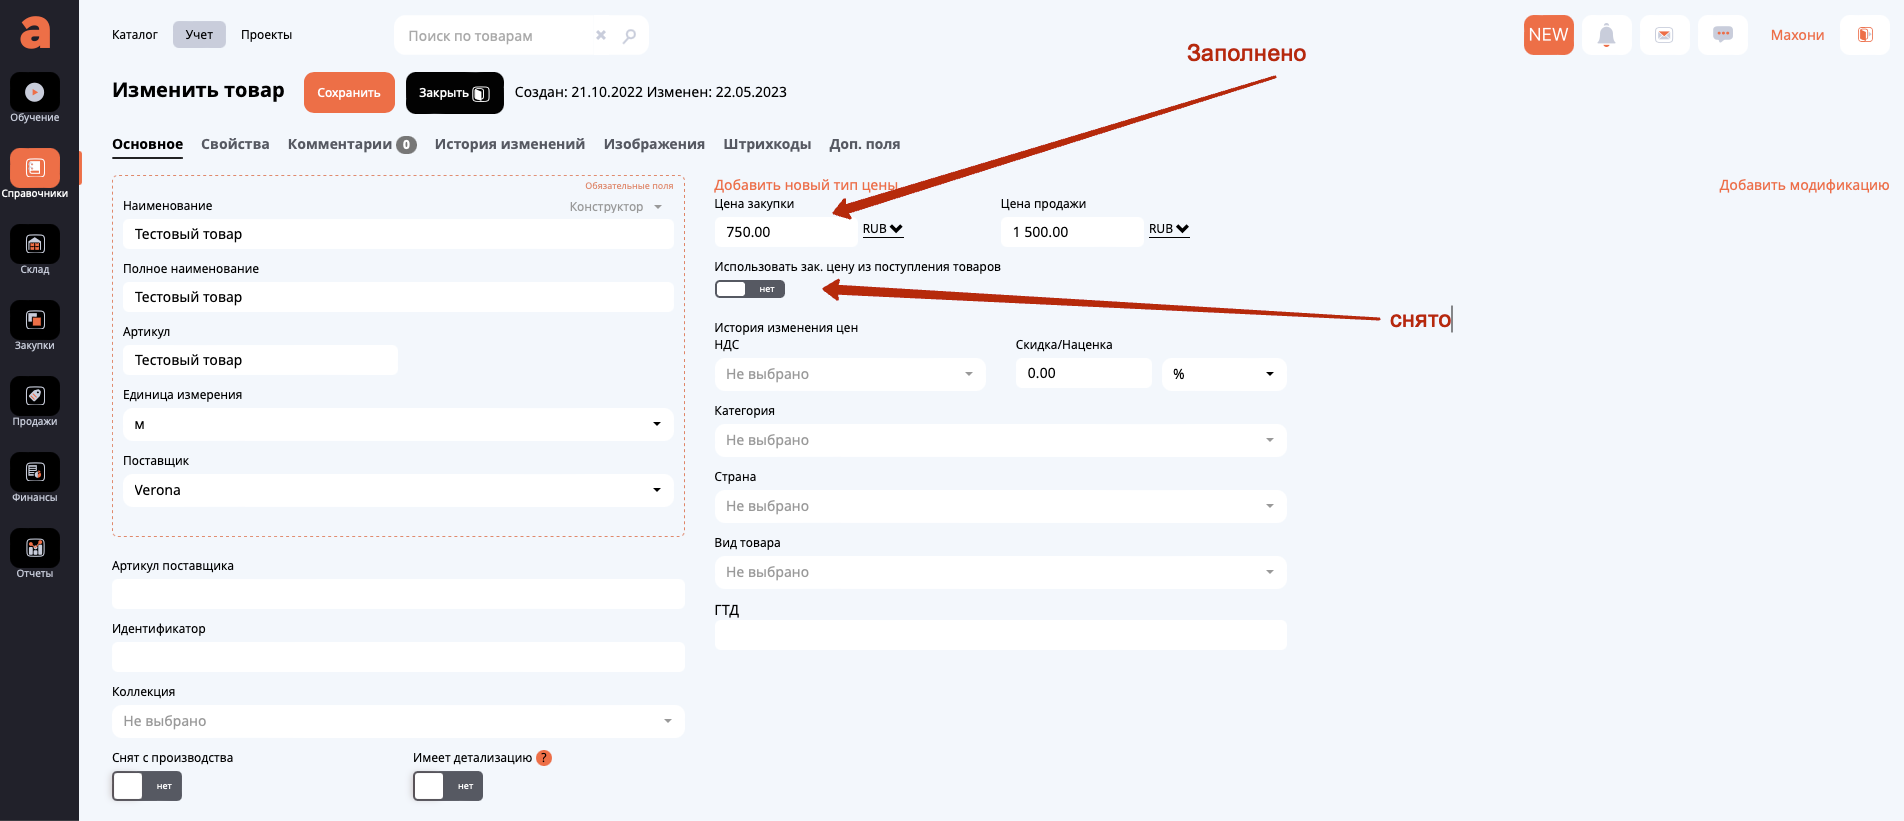1904x821 pixels.
Task: Open the Категория dropdown
Action: coord(1000,440)
